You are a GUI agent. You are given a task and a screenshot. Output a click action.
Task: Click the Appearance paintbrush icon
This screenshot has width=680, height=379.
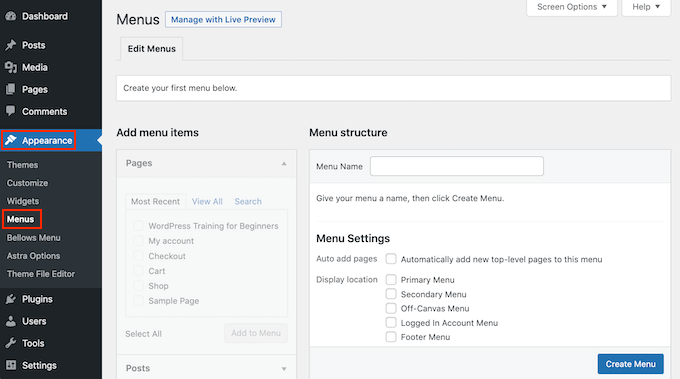coord(11,140)
